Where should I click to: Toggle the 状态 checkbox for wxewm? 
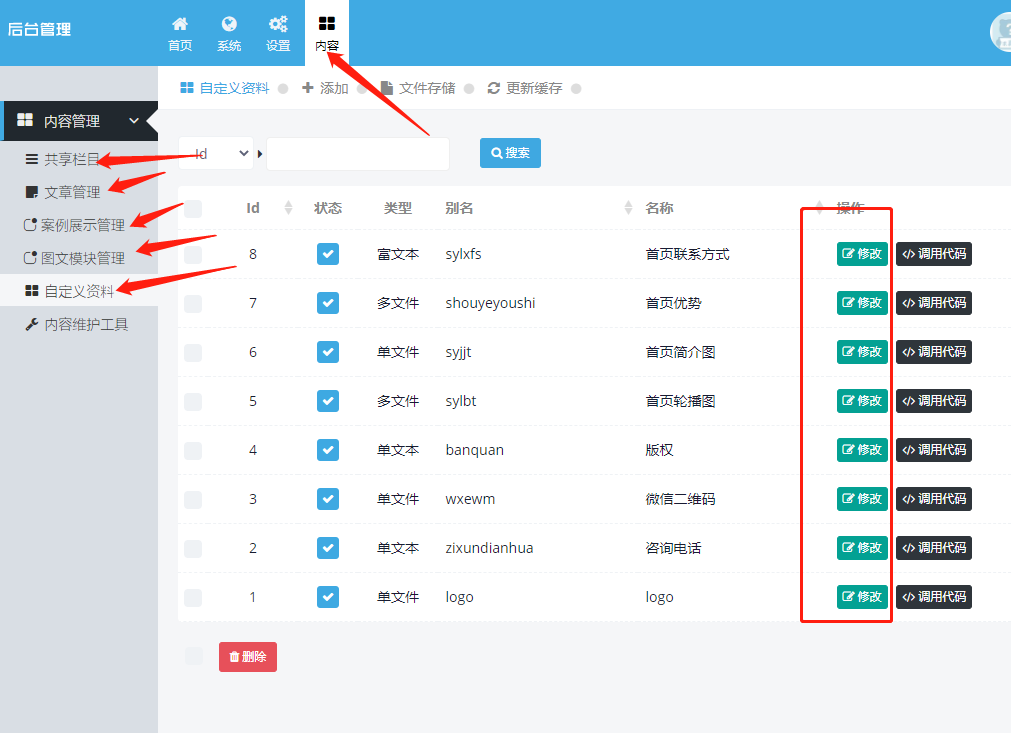[x=328, y=499]
